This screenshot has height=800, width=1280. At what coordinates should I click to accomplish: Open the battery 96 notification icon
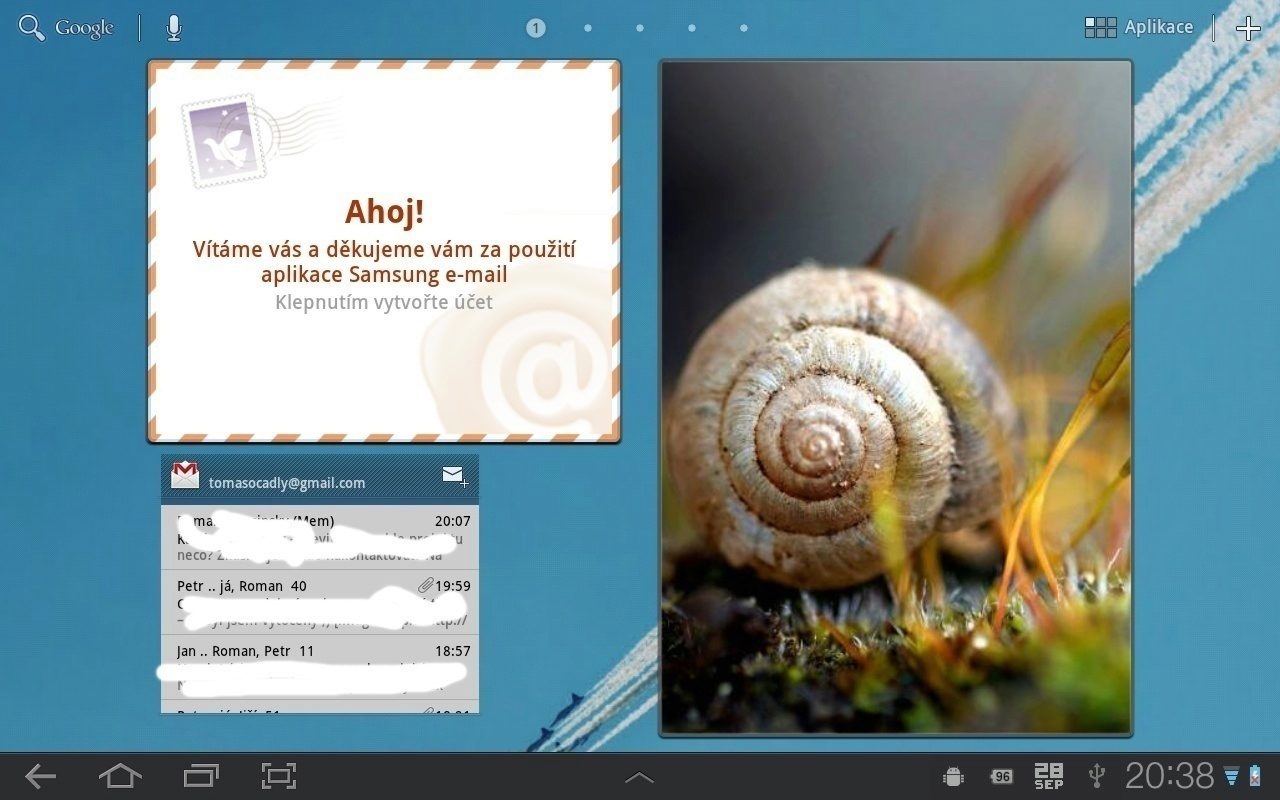[x=1002, y=777]
